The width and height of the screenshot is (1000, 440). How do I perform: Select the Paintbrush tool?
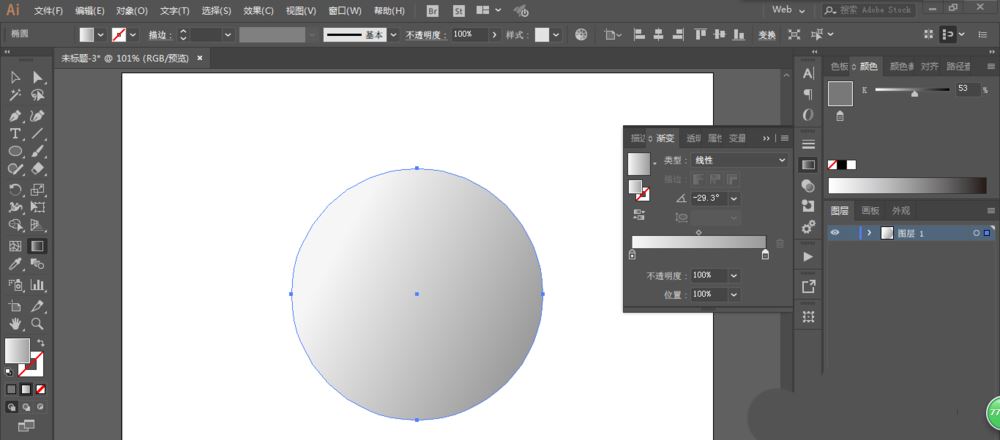click(x=38, y=151)
